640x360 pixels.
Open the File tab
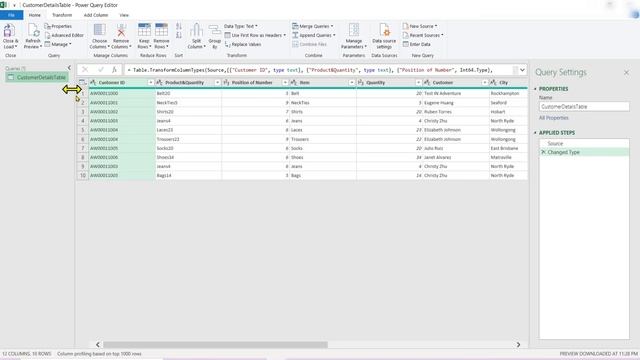pyautogui.click(x=11, y=15)
